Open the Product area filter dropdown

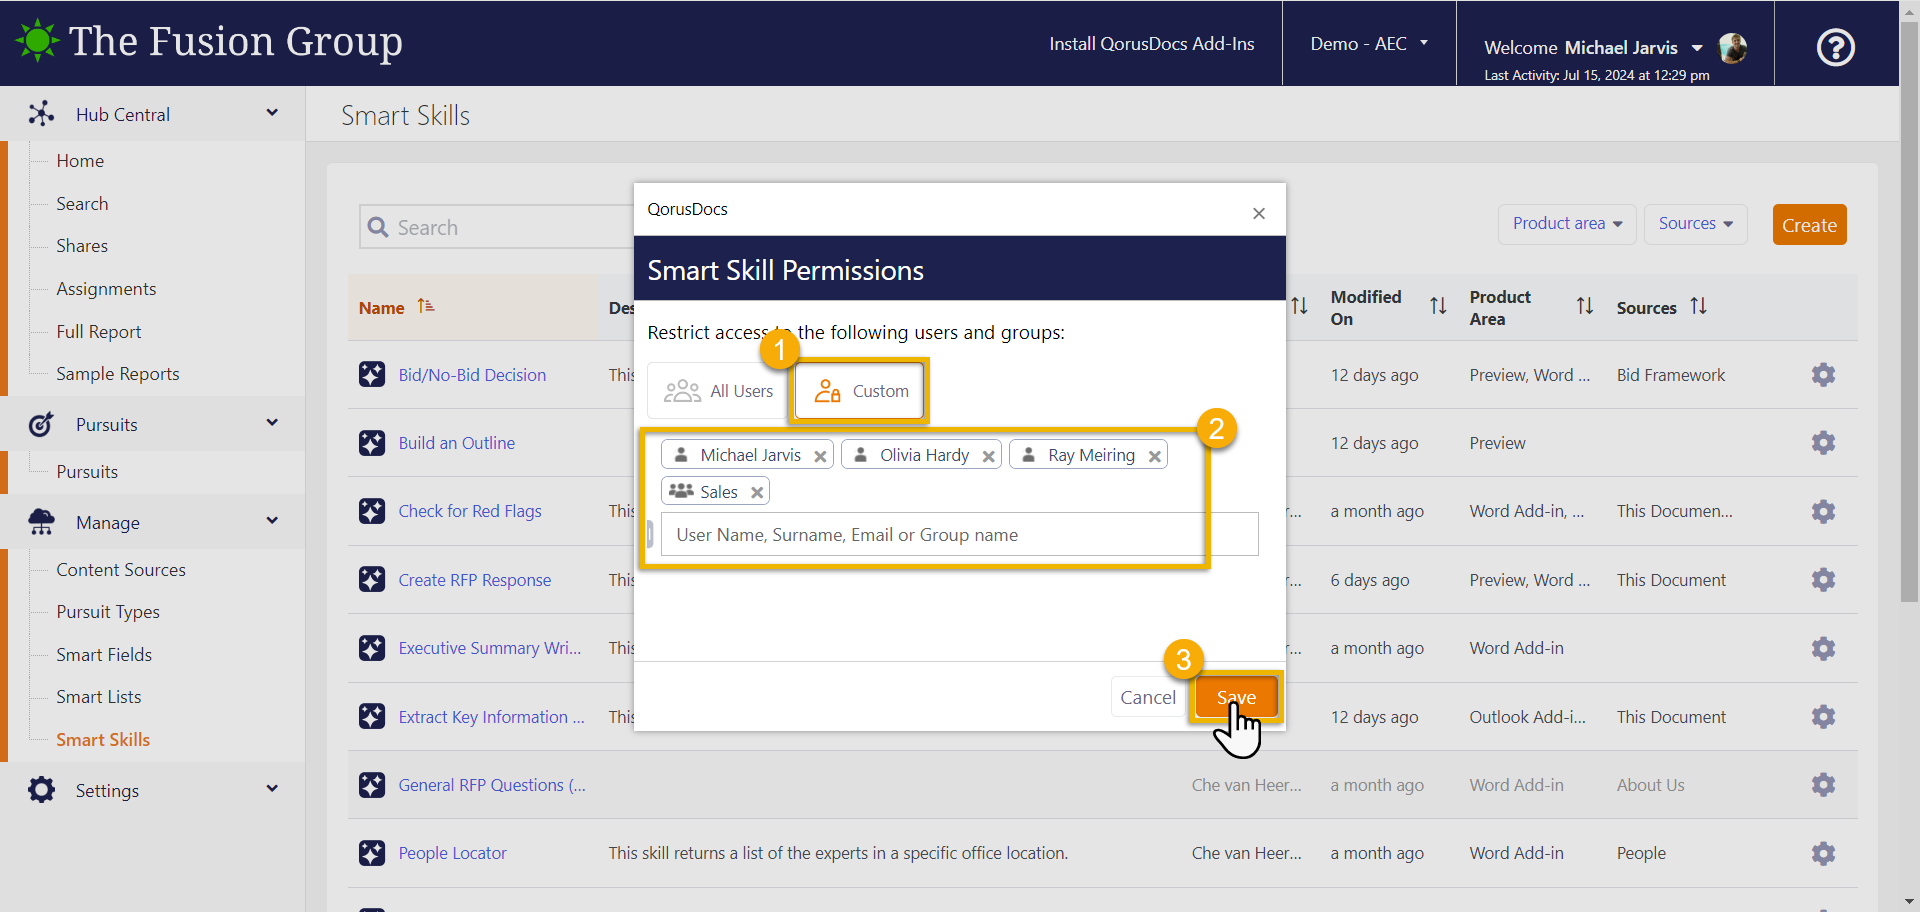(1566, 224)
